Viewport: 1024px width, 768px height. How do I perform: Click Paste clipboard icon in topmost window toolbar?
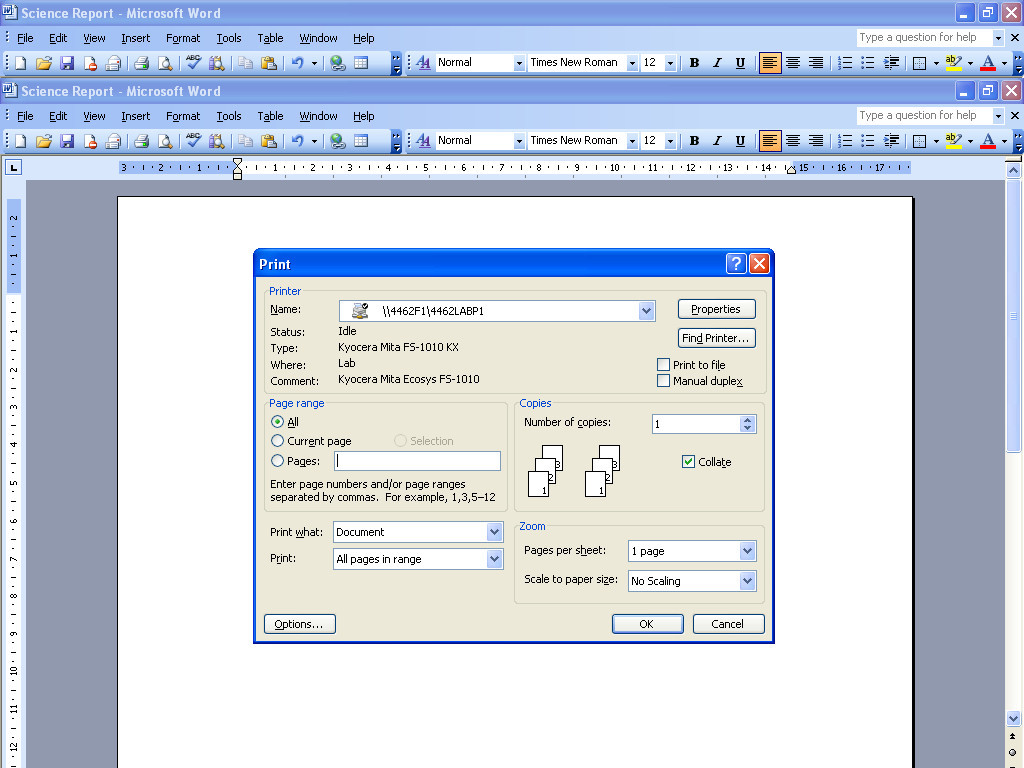tap(268, 63)
